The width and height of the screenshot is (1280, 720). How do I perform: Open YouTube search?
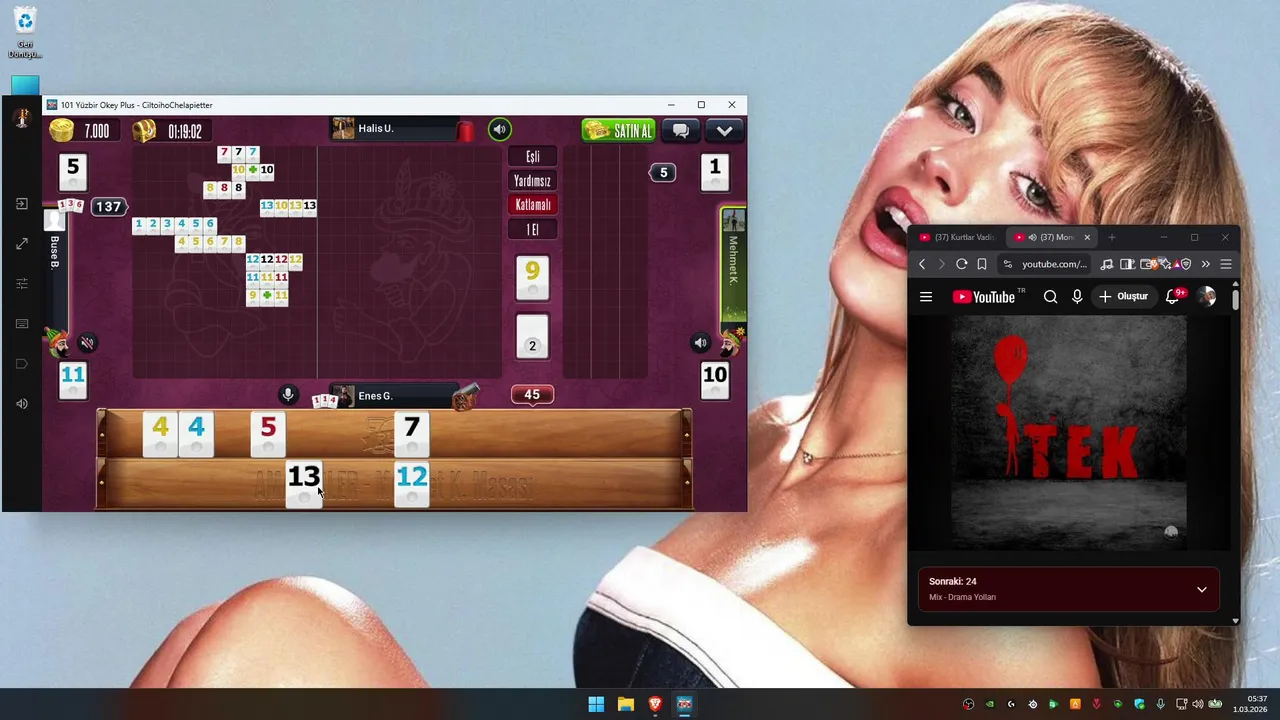(1050, 297)
